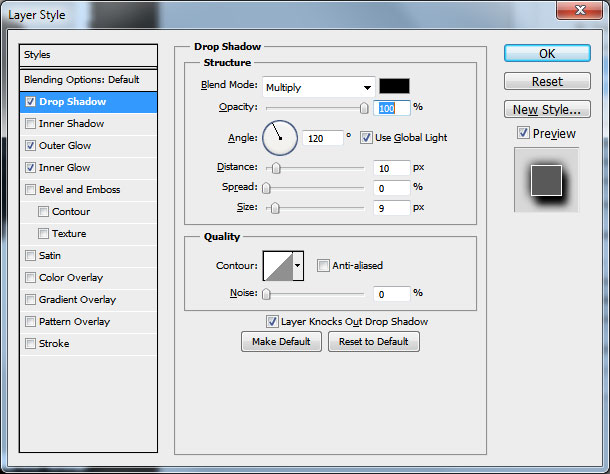Uncheck the Drop Shadow checkbox

pos(30,102)
